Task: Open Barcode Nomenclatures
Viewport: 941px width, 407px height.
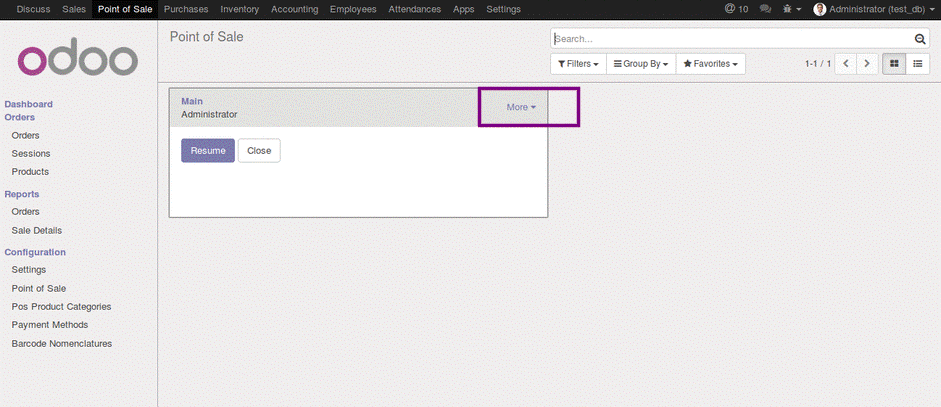Action: point(62,344)
